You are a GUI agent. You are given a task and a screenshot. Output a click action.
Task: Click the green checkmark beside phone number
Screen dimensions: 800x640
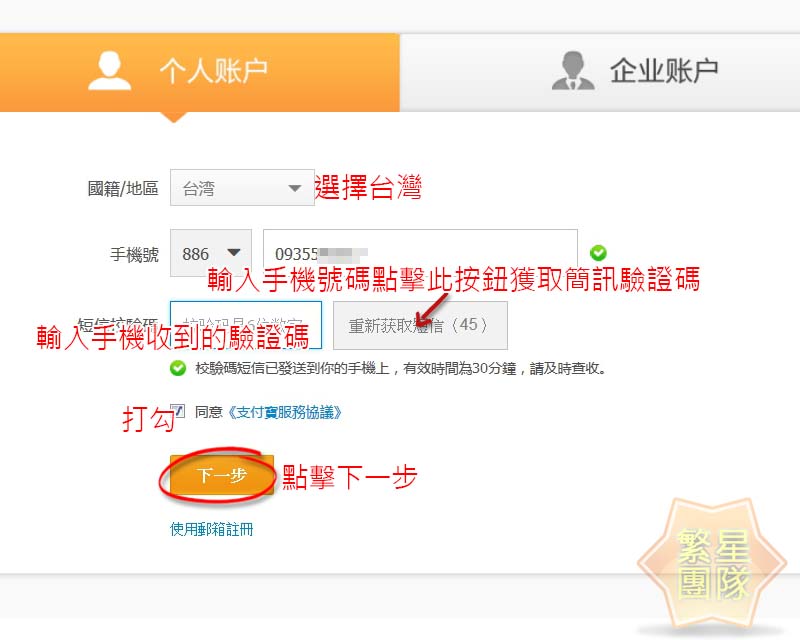pos(598,253)
